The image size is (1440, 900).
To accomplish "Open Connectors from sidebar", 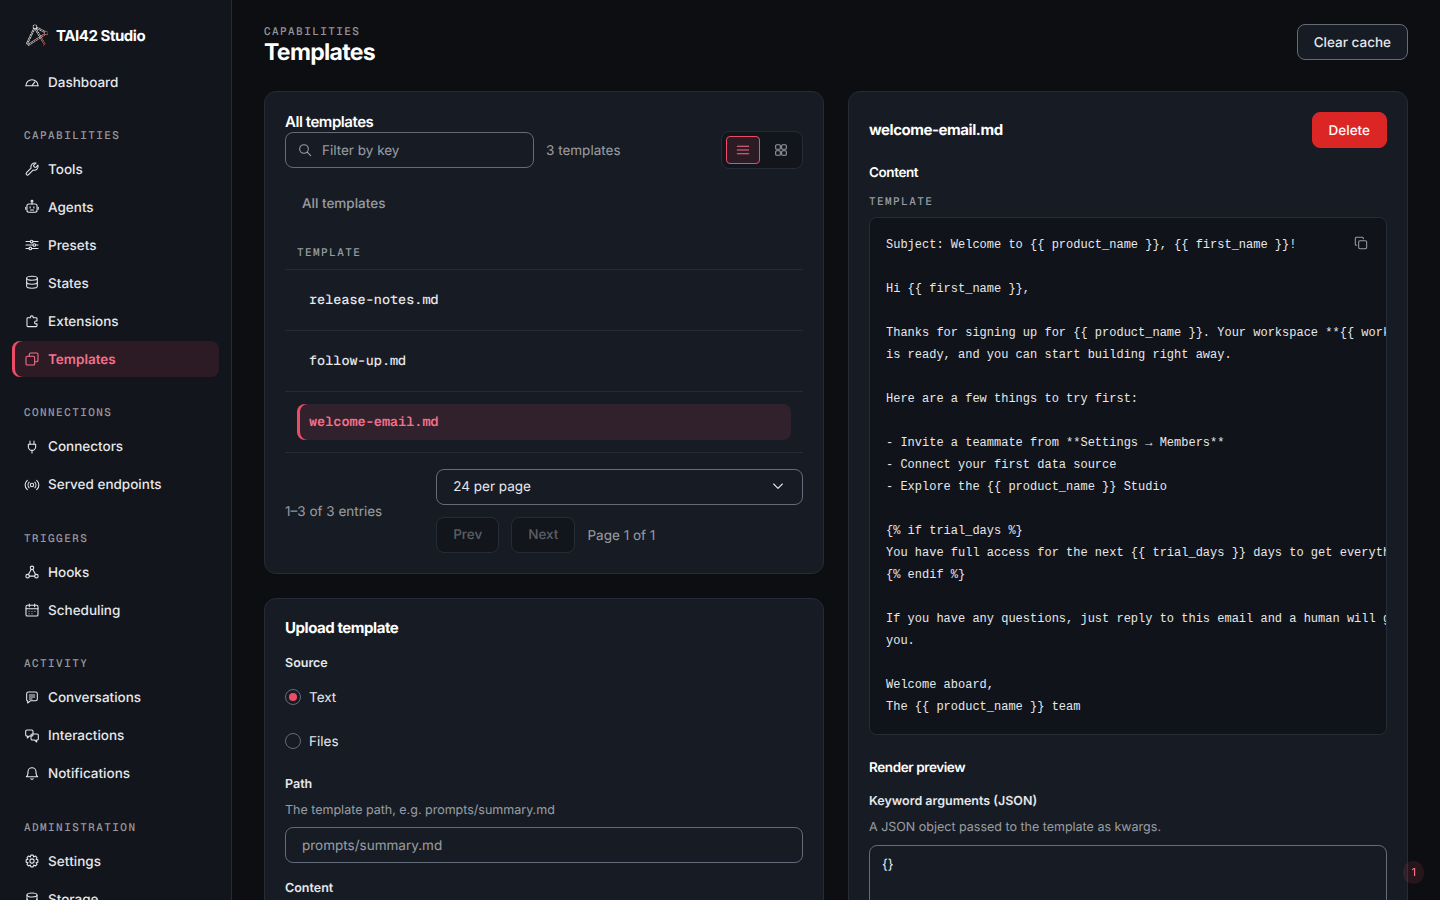I will point(115,446).
